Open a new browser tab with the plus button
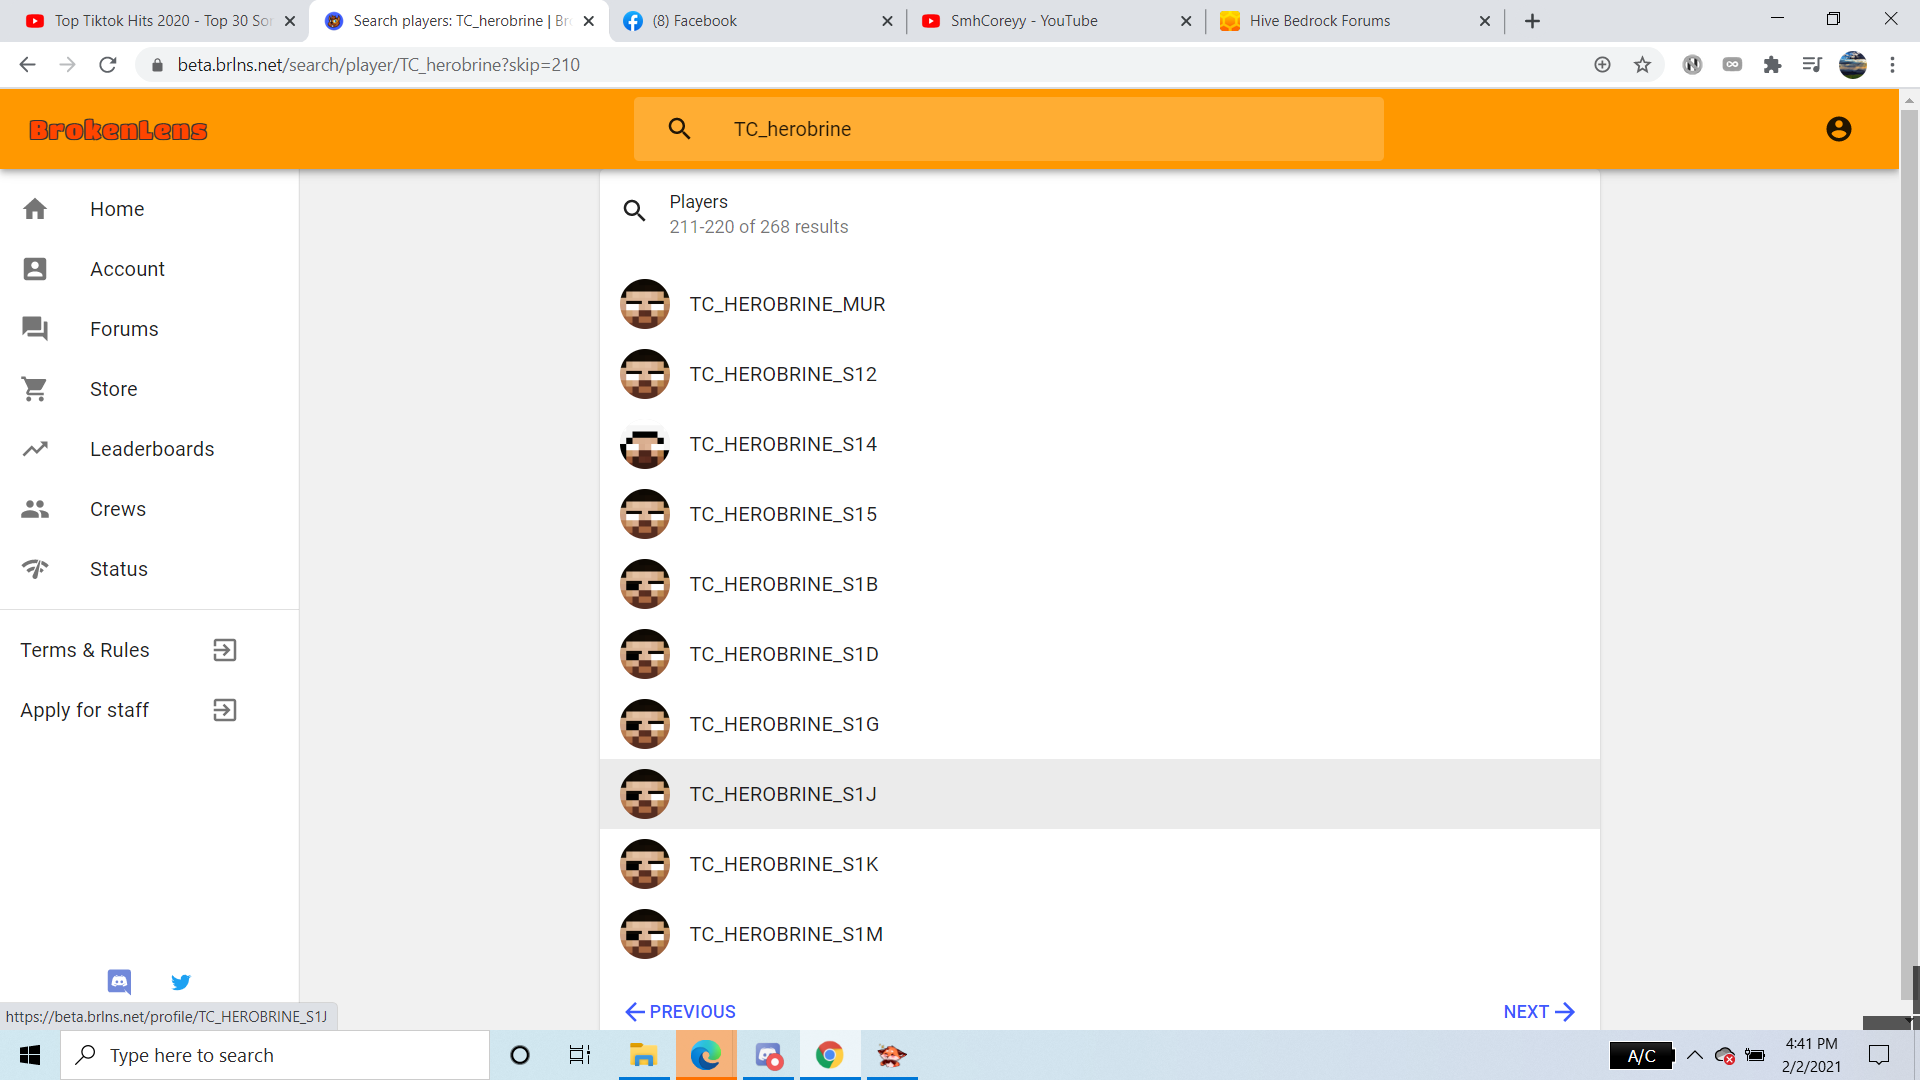This screenshot has height=1080, width=1920. [1532, 21]
